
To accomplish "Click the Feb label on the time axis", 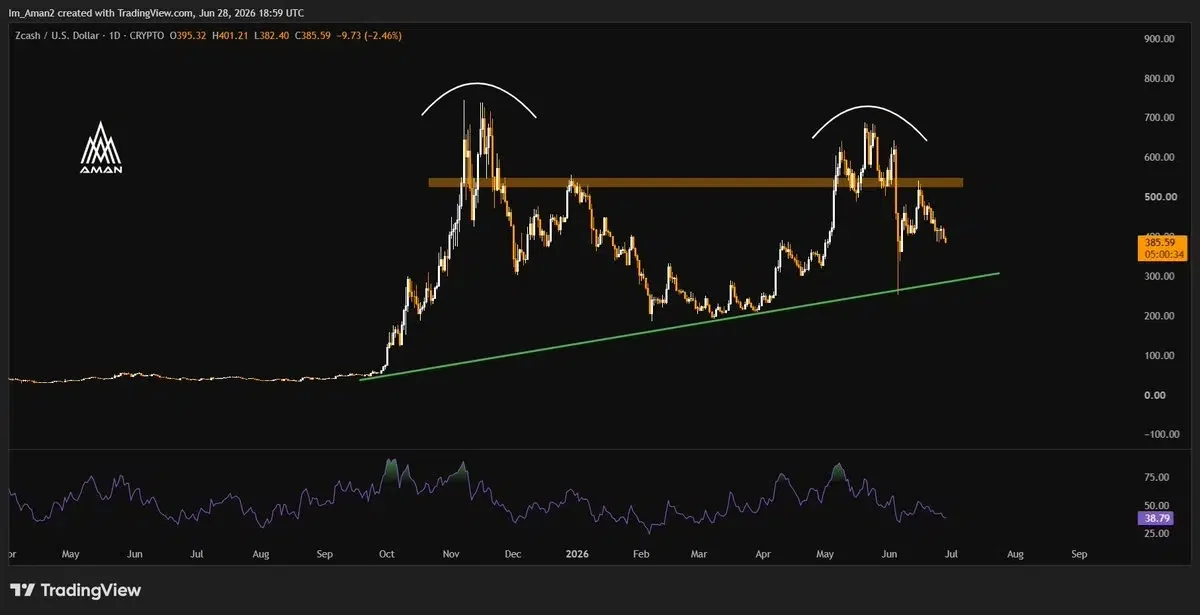I will tap(641, 553).
